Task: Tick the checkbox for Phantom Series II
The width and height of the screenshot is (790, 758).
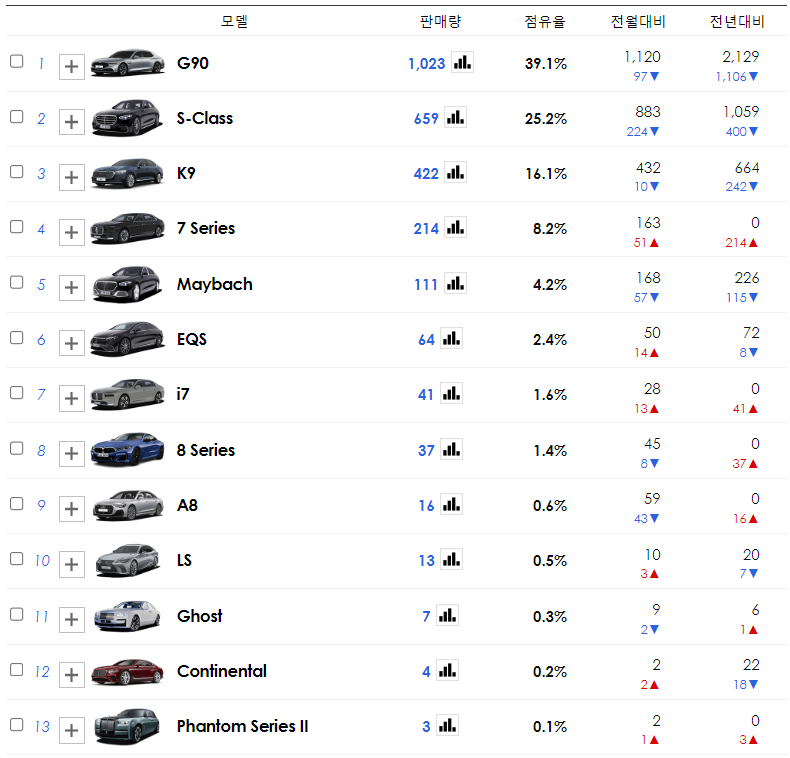Action: coord(17,724)
